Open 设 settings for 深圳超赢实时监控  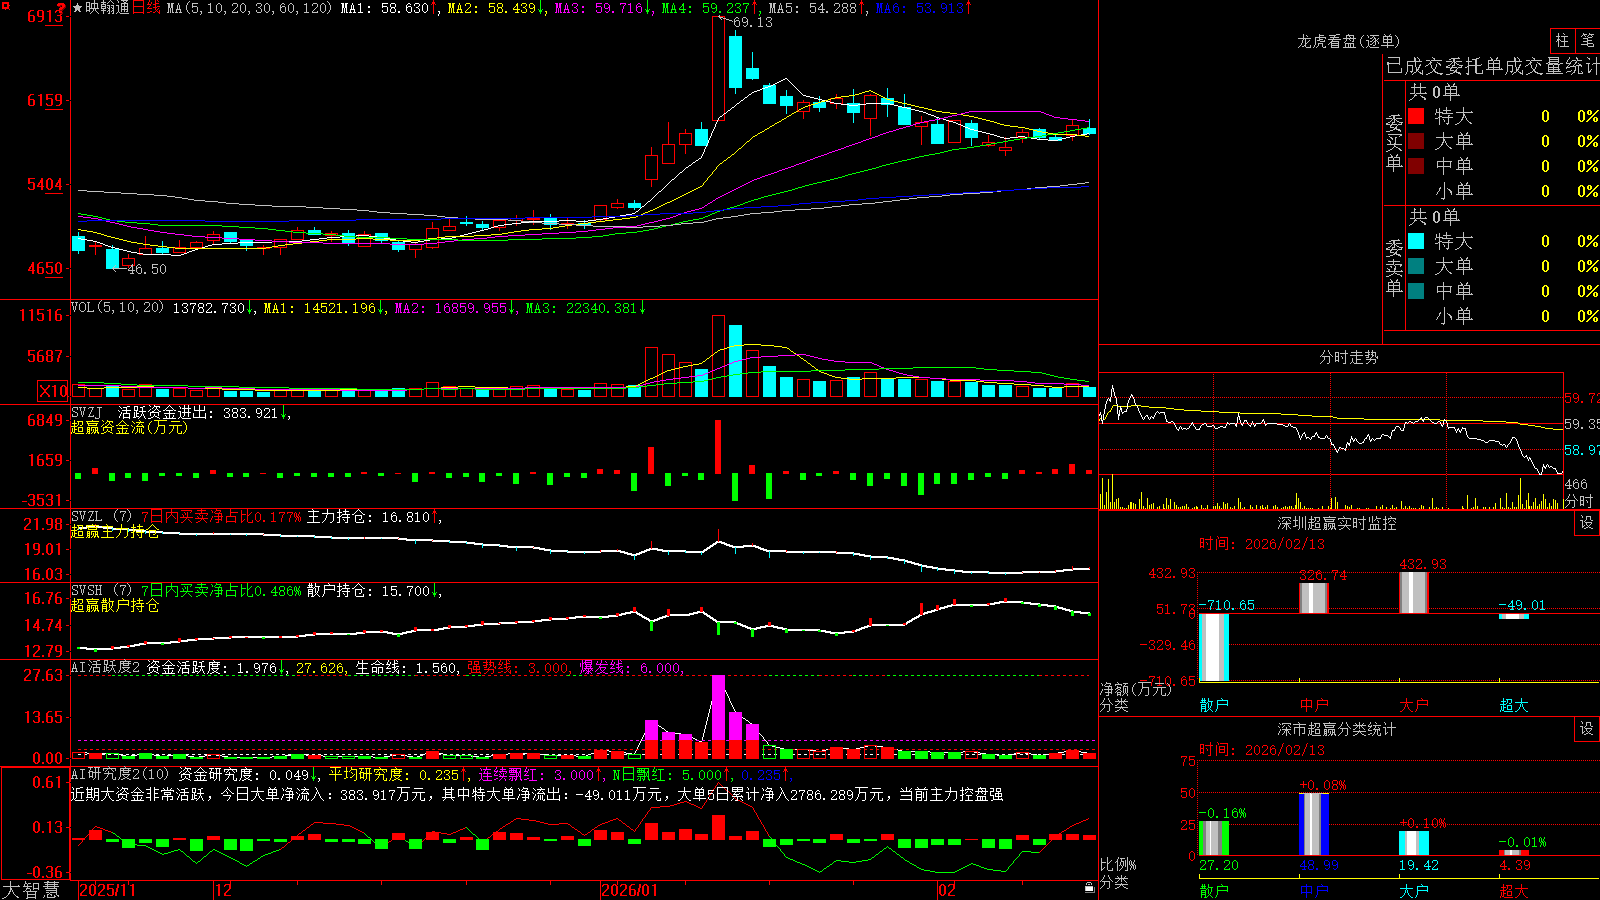[x=1587, y=523]
